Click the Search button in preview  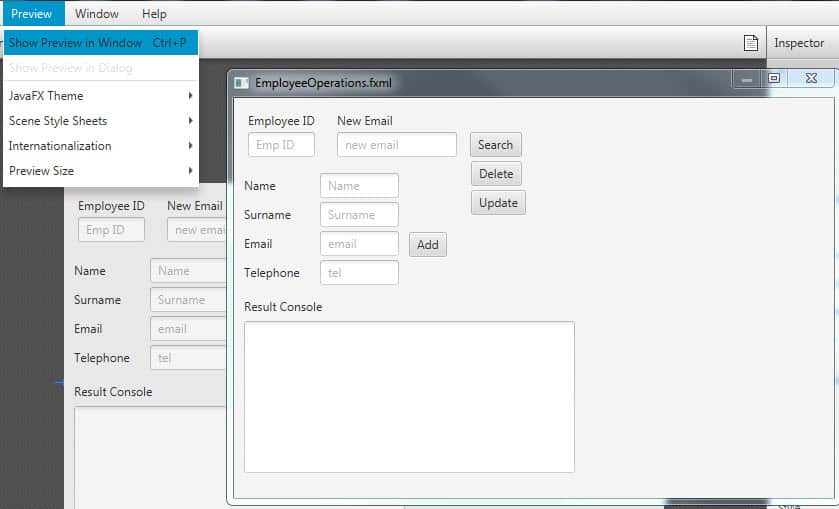[495, 145]
